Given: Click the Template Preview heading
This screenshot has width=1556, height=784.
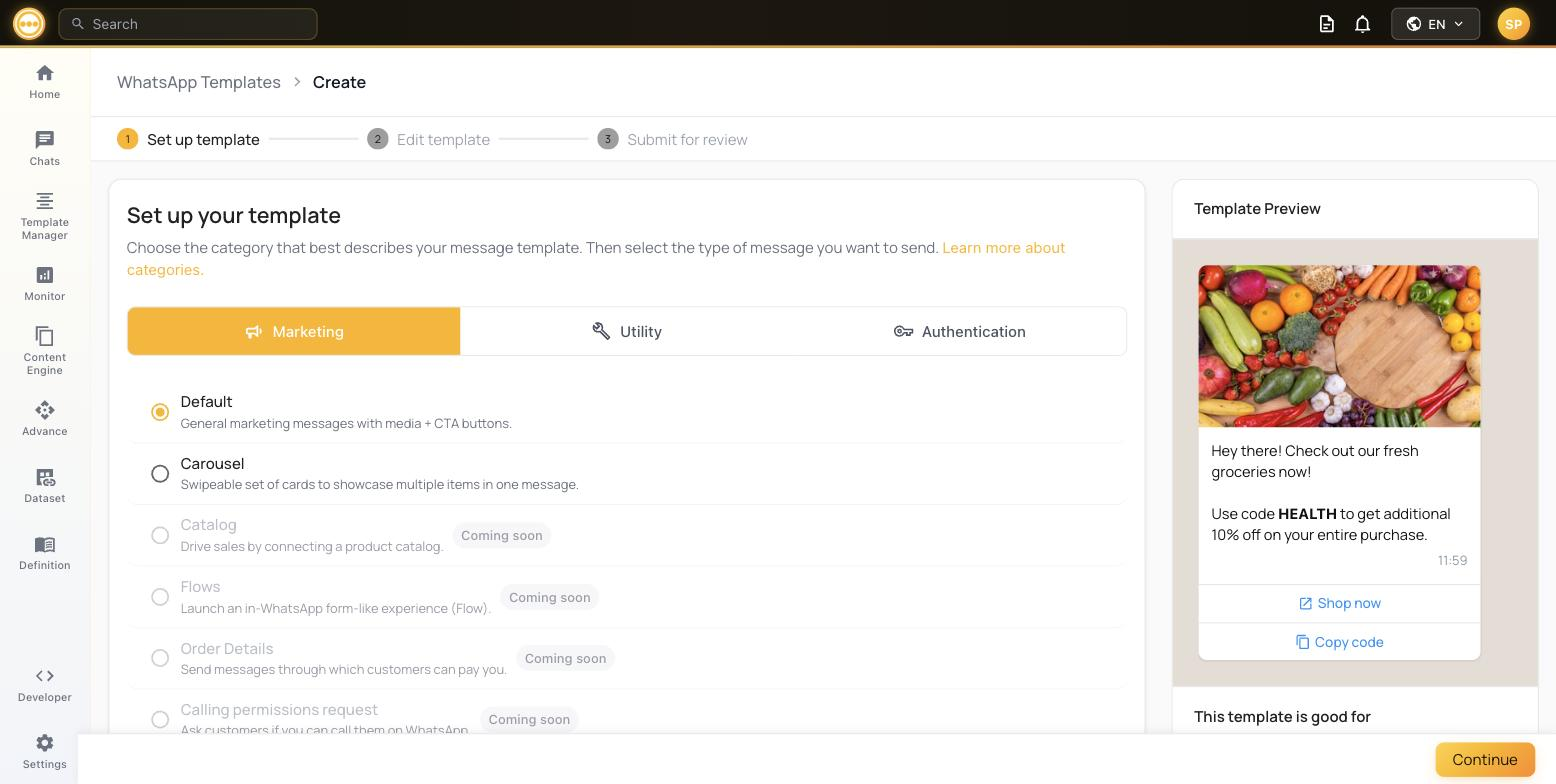Looking at the screenshot, I should (x=1257, y=208).
